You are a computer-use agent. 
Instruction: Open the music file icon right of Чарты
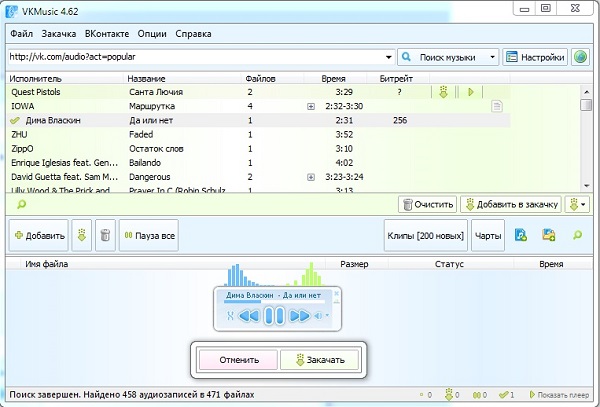pos(520,235)
